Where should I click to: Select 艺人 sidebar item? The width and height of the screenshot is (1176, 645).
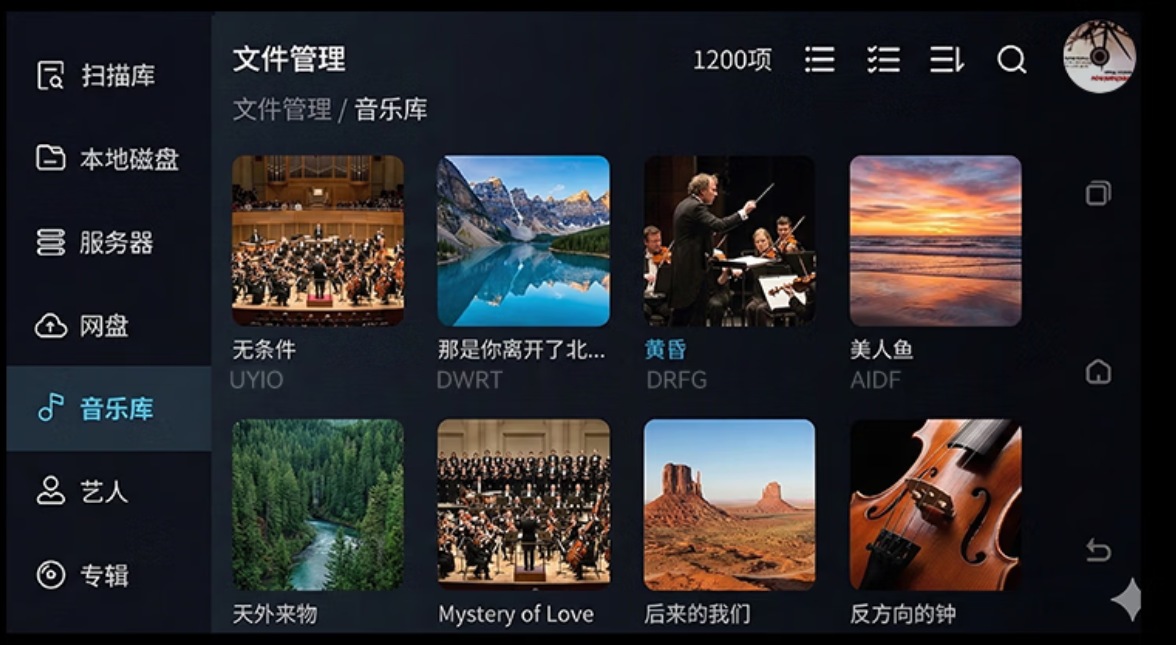109,492
